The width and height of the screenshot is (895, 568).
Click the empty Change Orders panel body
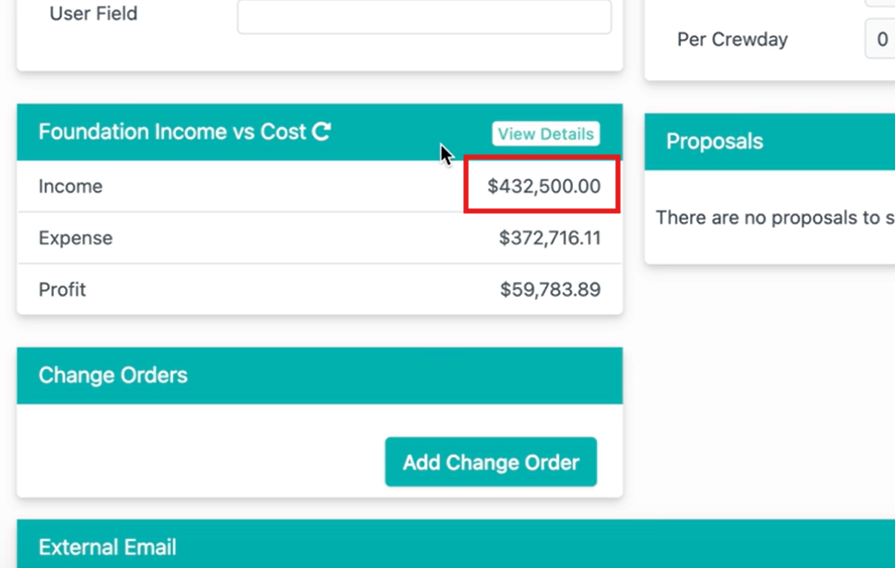click(320, 451)
